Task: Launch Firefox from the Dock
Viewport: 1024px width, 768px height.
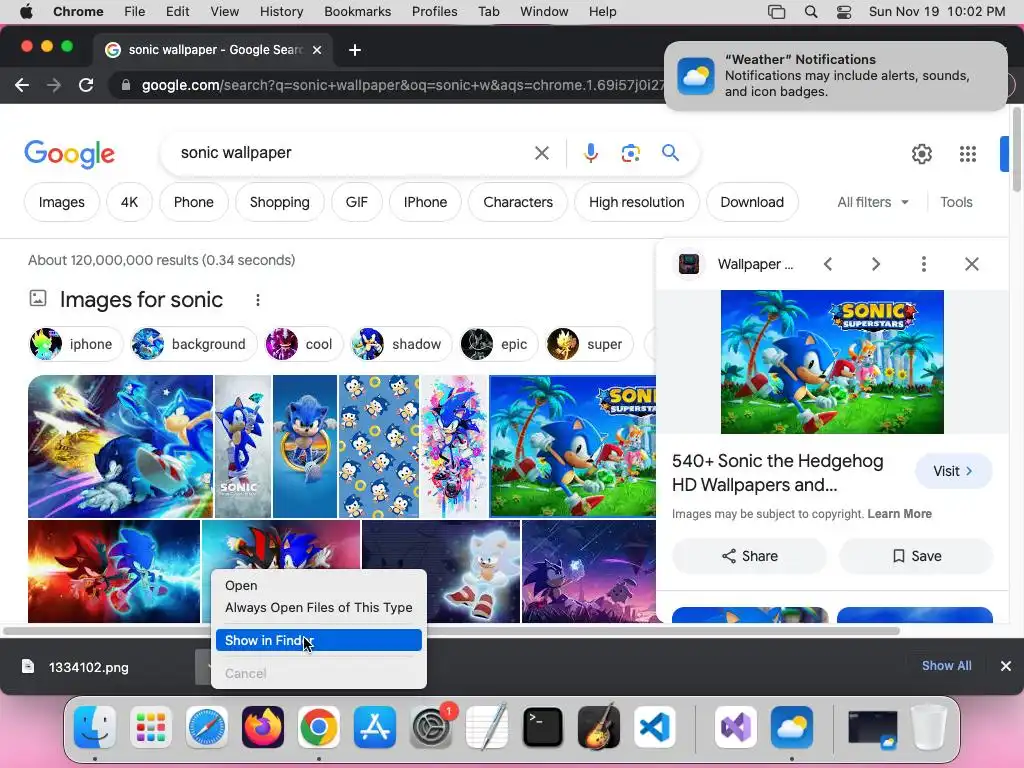Action: pyautogui.click(x=263, y=727)
